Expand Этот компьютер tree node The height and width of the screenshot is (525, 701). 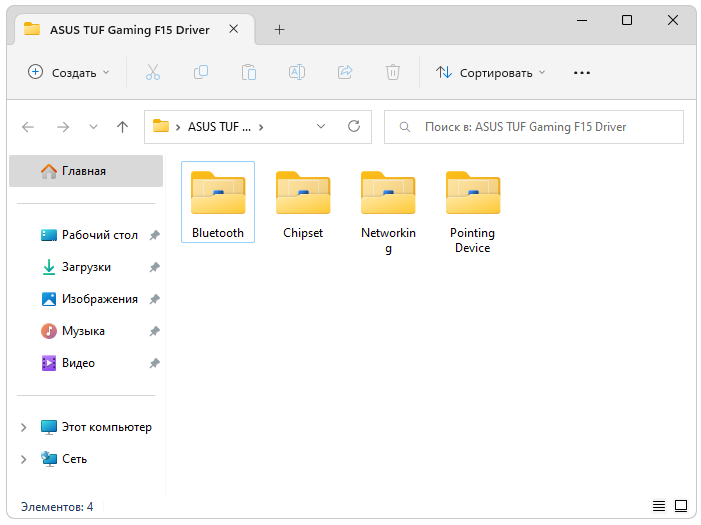24,428
